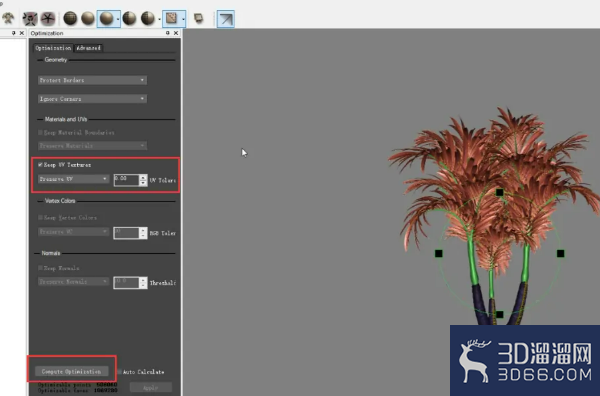This screenshot has width=600, height=396.
Task: Click the Compute Optimization button
Action: [72, 371]
